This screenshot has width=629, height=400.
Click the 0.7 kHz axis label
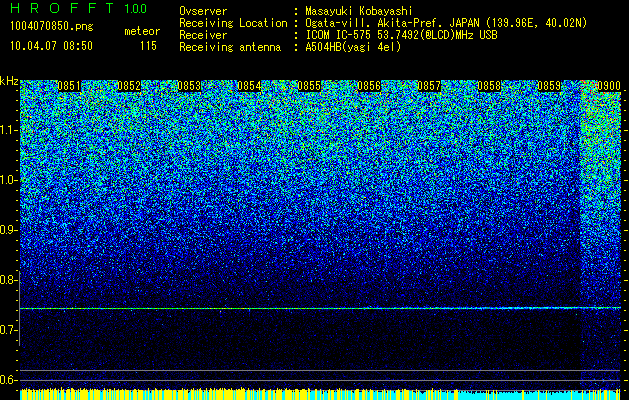click(x=9, y=330)
